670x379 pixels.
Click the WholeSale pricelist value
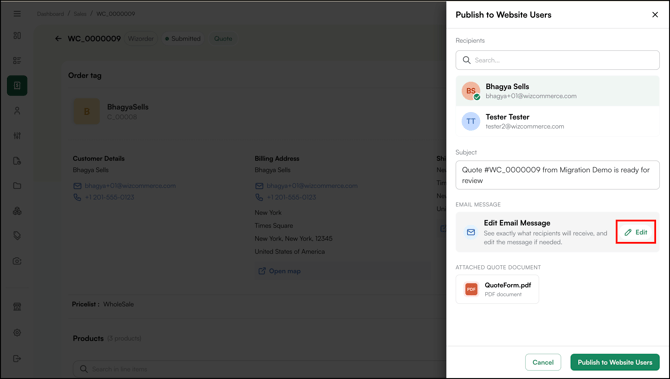[x=118, y=304]
